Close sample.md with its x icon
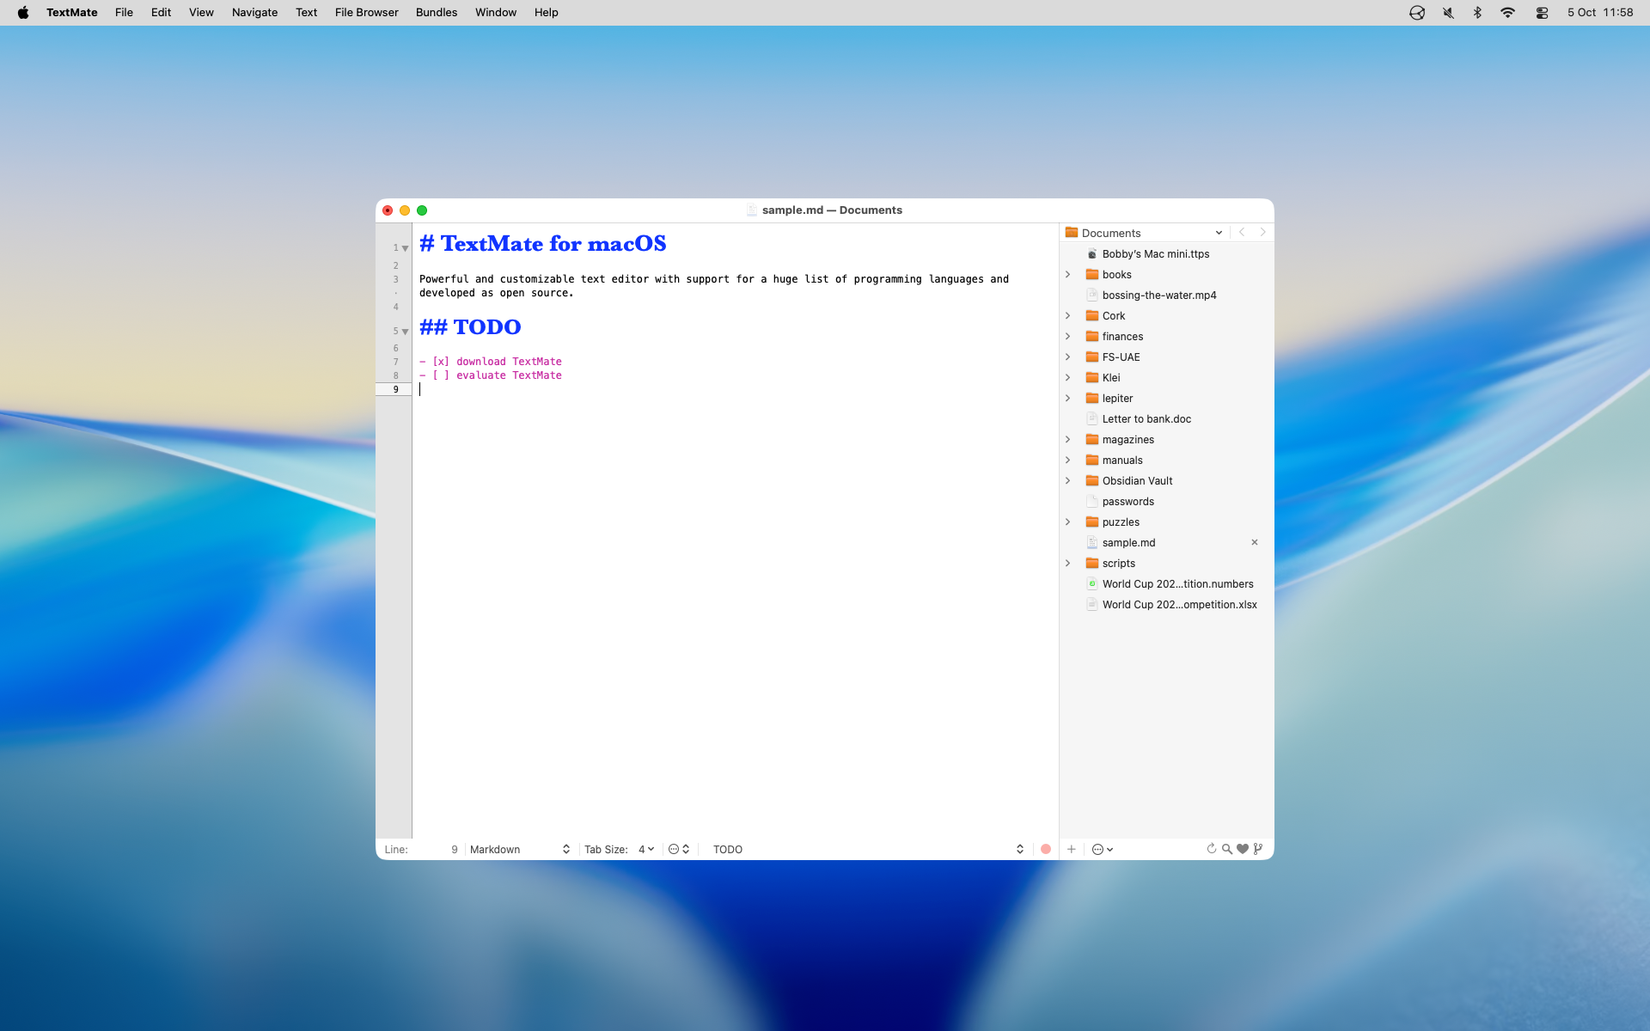The height and width of the screenshot is (1031, 1650). coord(1254,542)
